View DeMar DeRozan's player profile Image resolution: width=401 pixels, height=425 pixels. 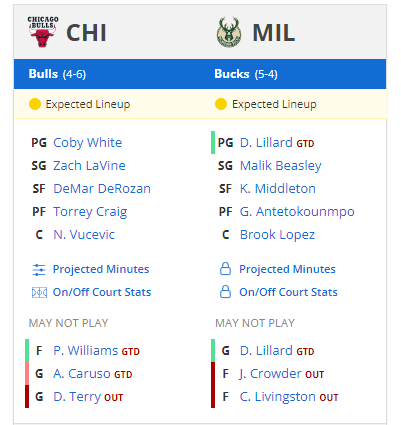tap(102, 188)
